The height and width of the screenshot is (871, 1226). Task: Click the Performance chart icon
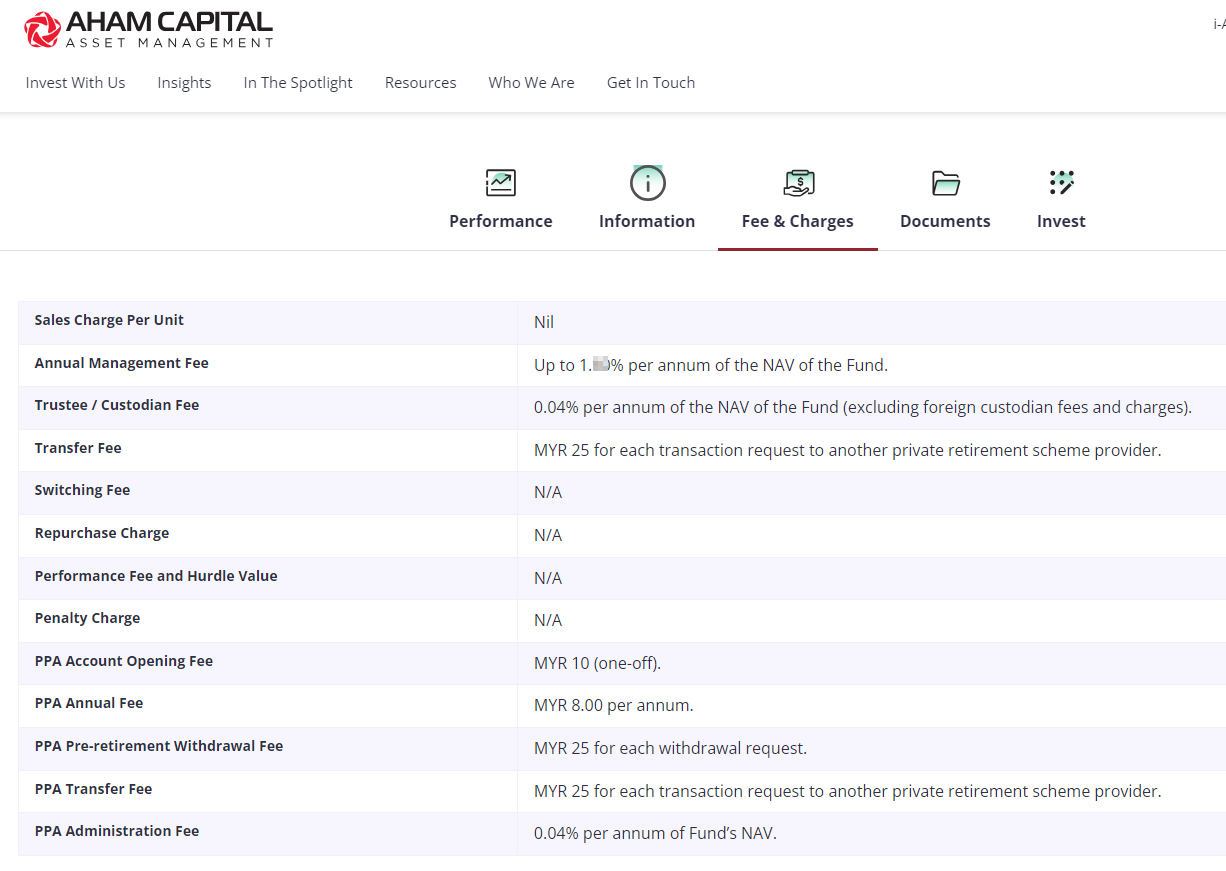pos(500,183)
